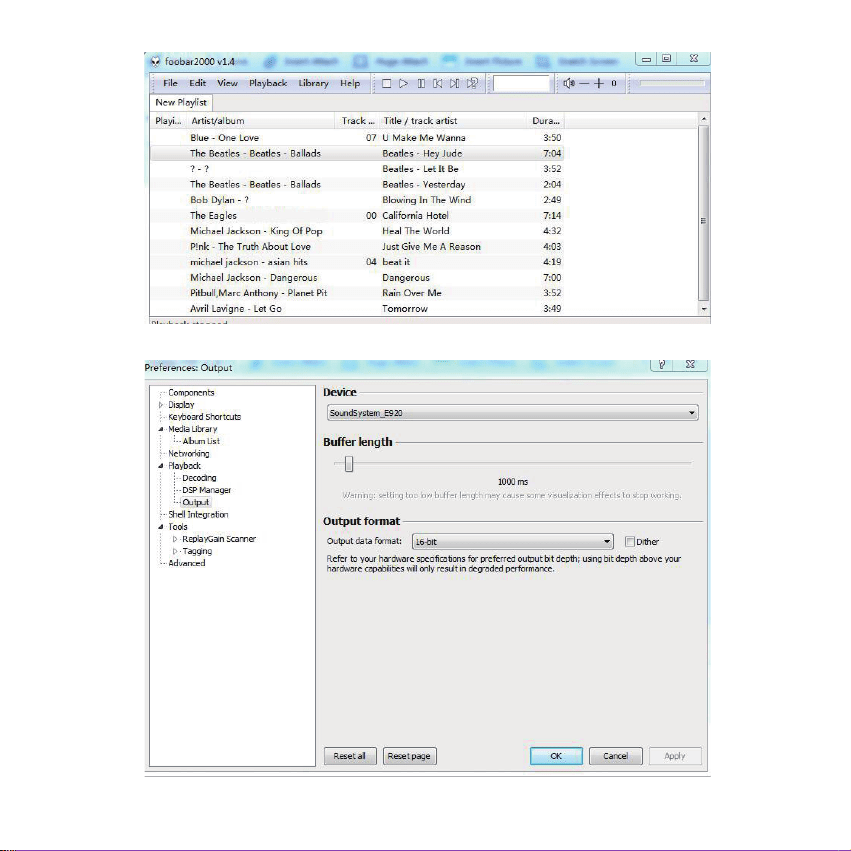Click the Previous track icon

point(437,84)
